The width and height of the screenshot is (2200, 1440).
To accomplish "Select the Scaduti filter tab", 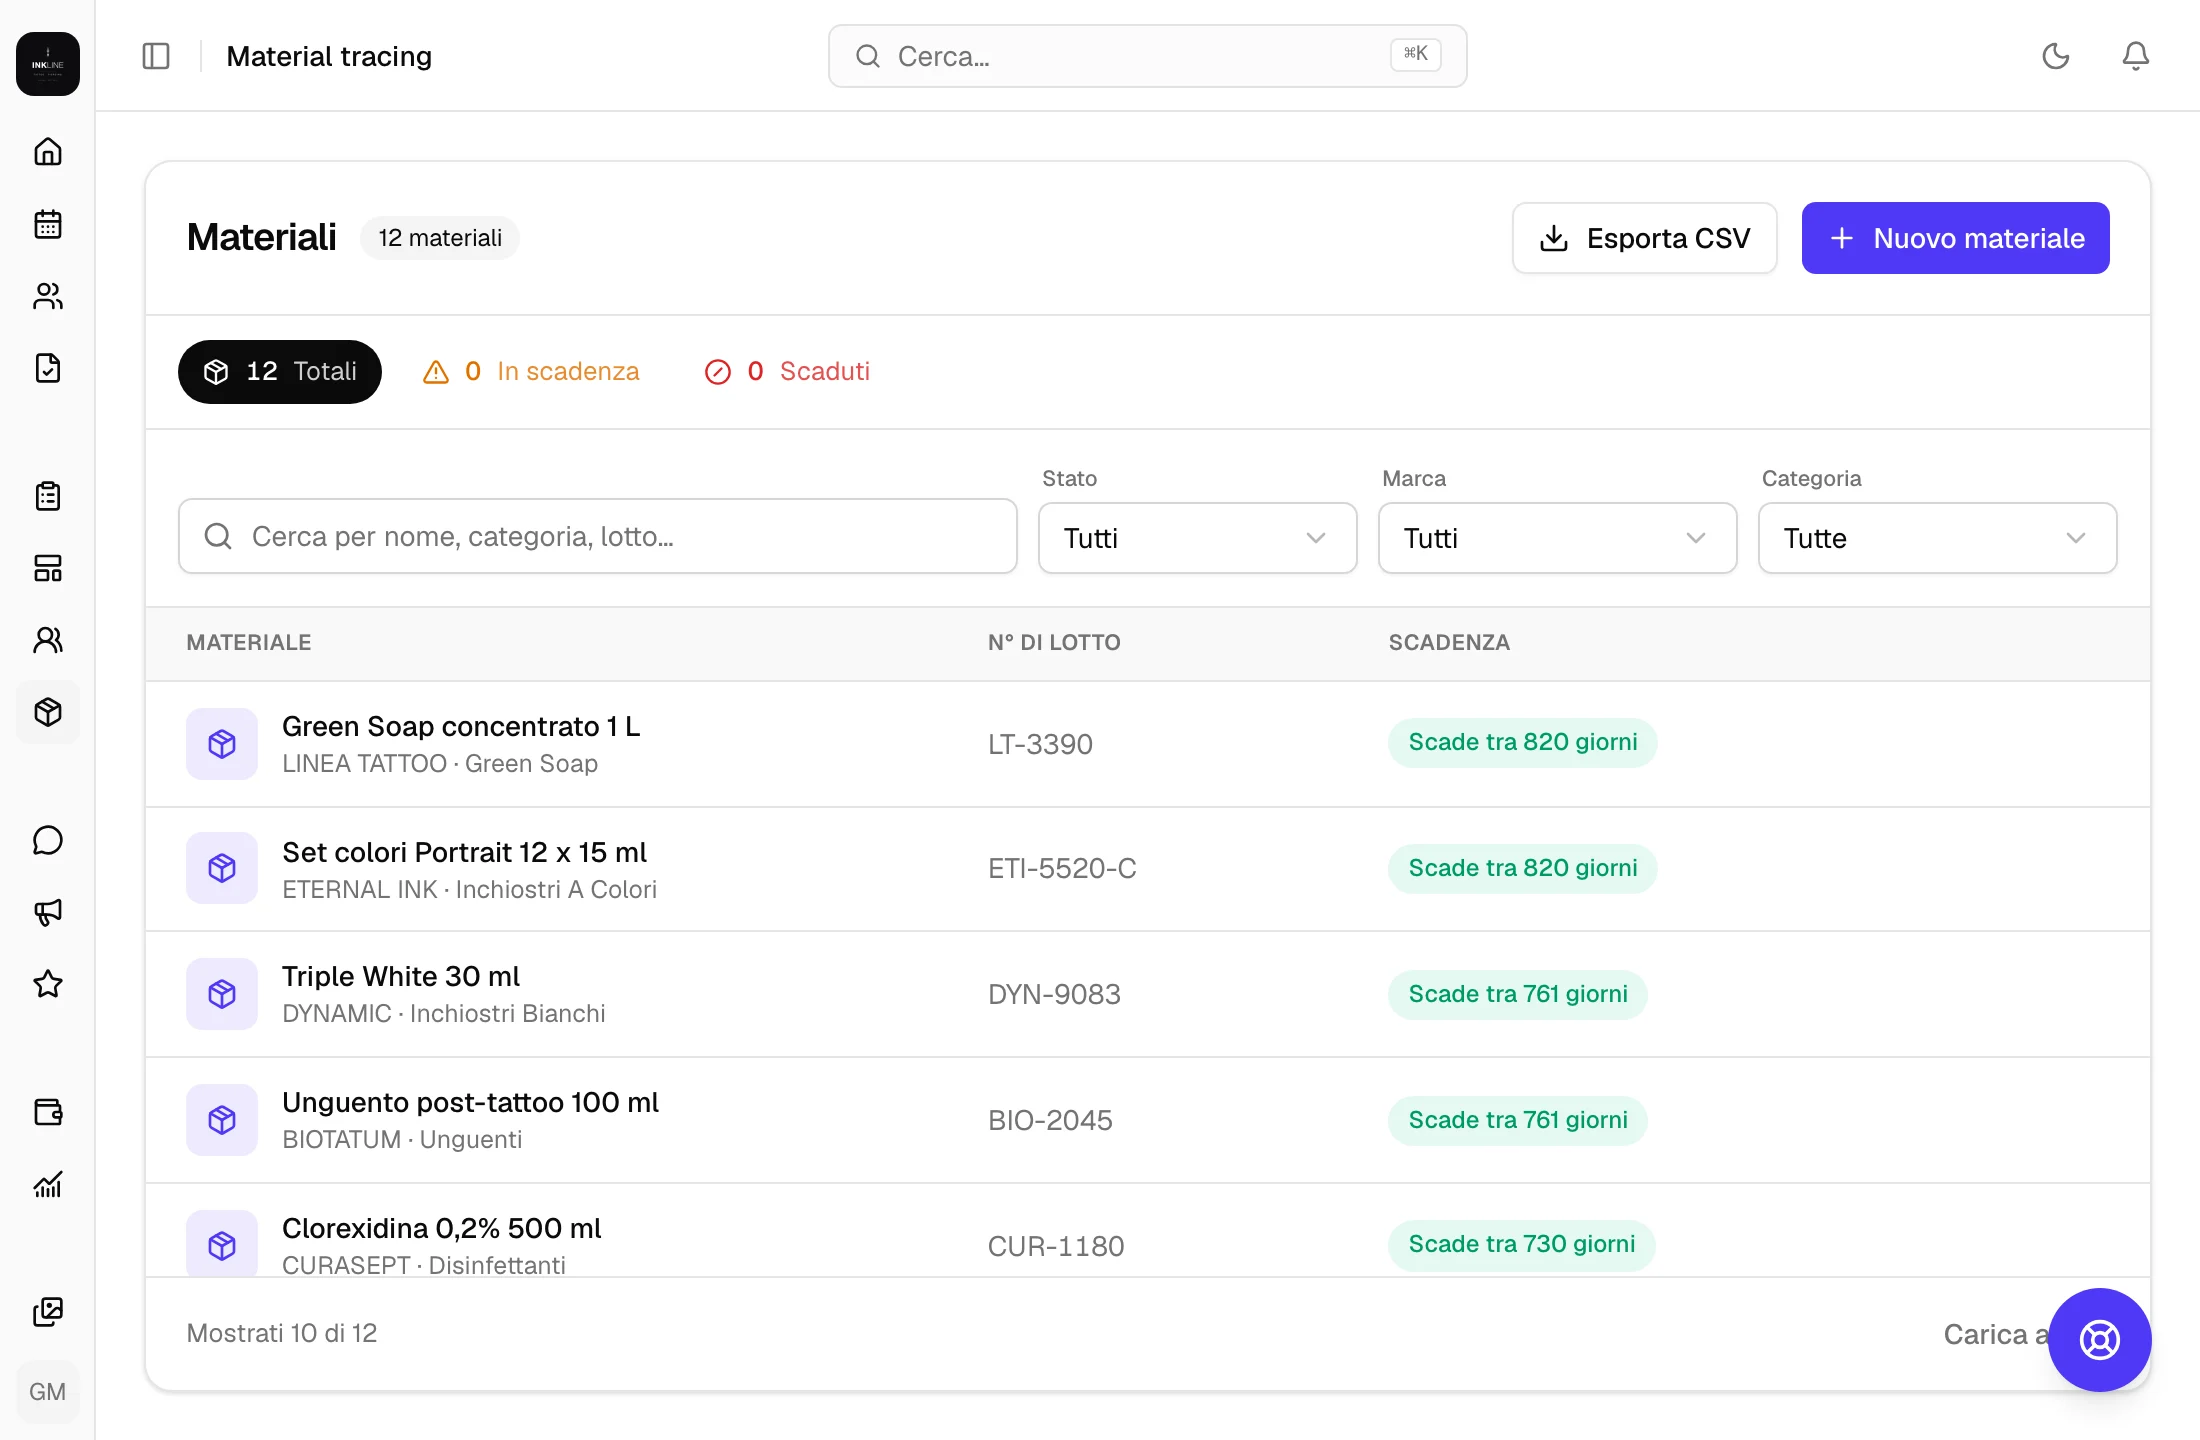I will click(788, 372).
